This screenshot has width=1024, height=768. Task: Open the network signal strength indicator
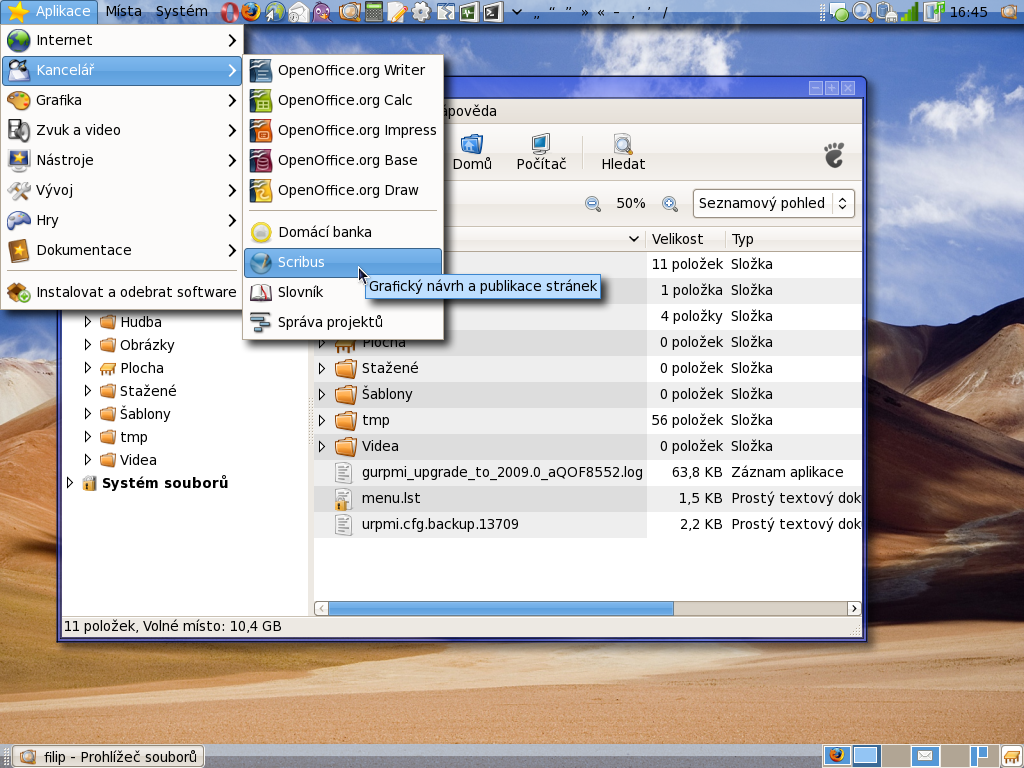[909, 12]
